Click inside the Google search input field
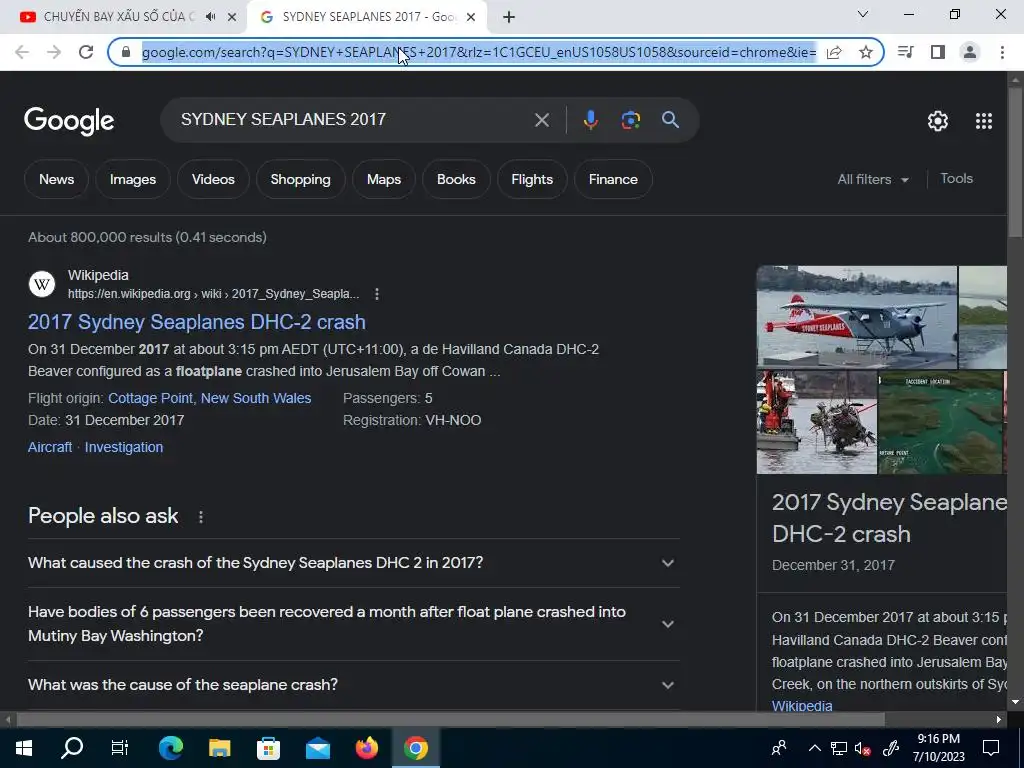The height and width of the screenshot is (768, 1024). click(x=353, y=120)
